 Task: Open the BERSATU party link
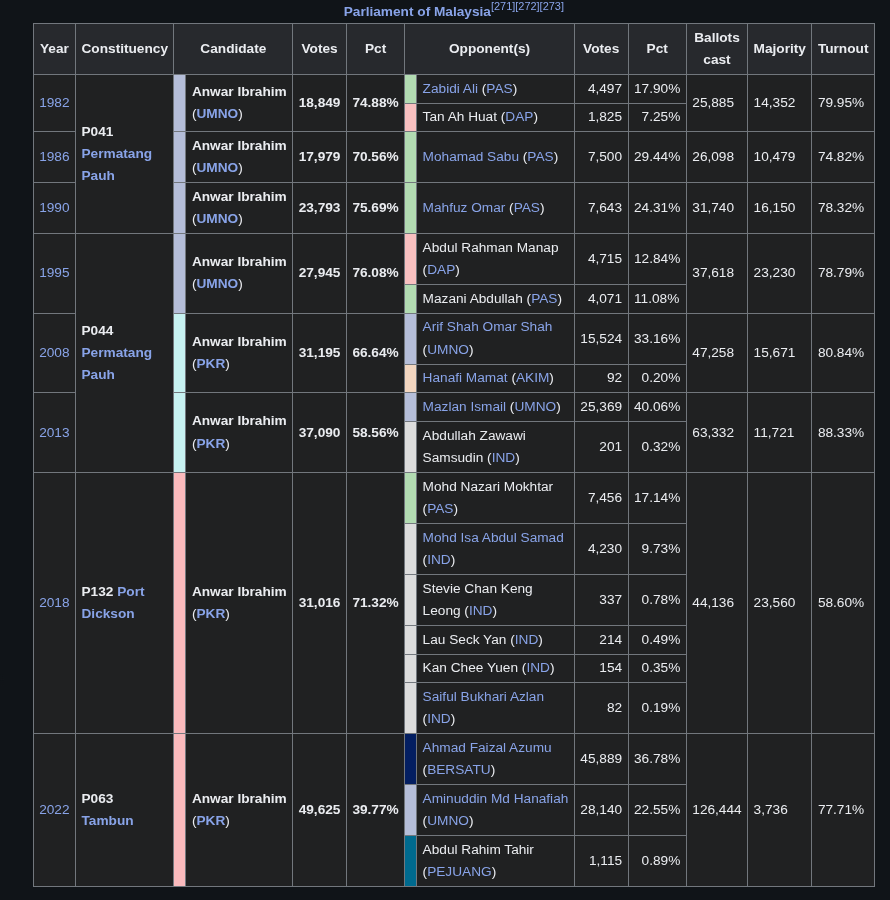pyautogui.click(x=459, y=770)
